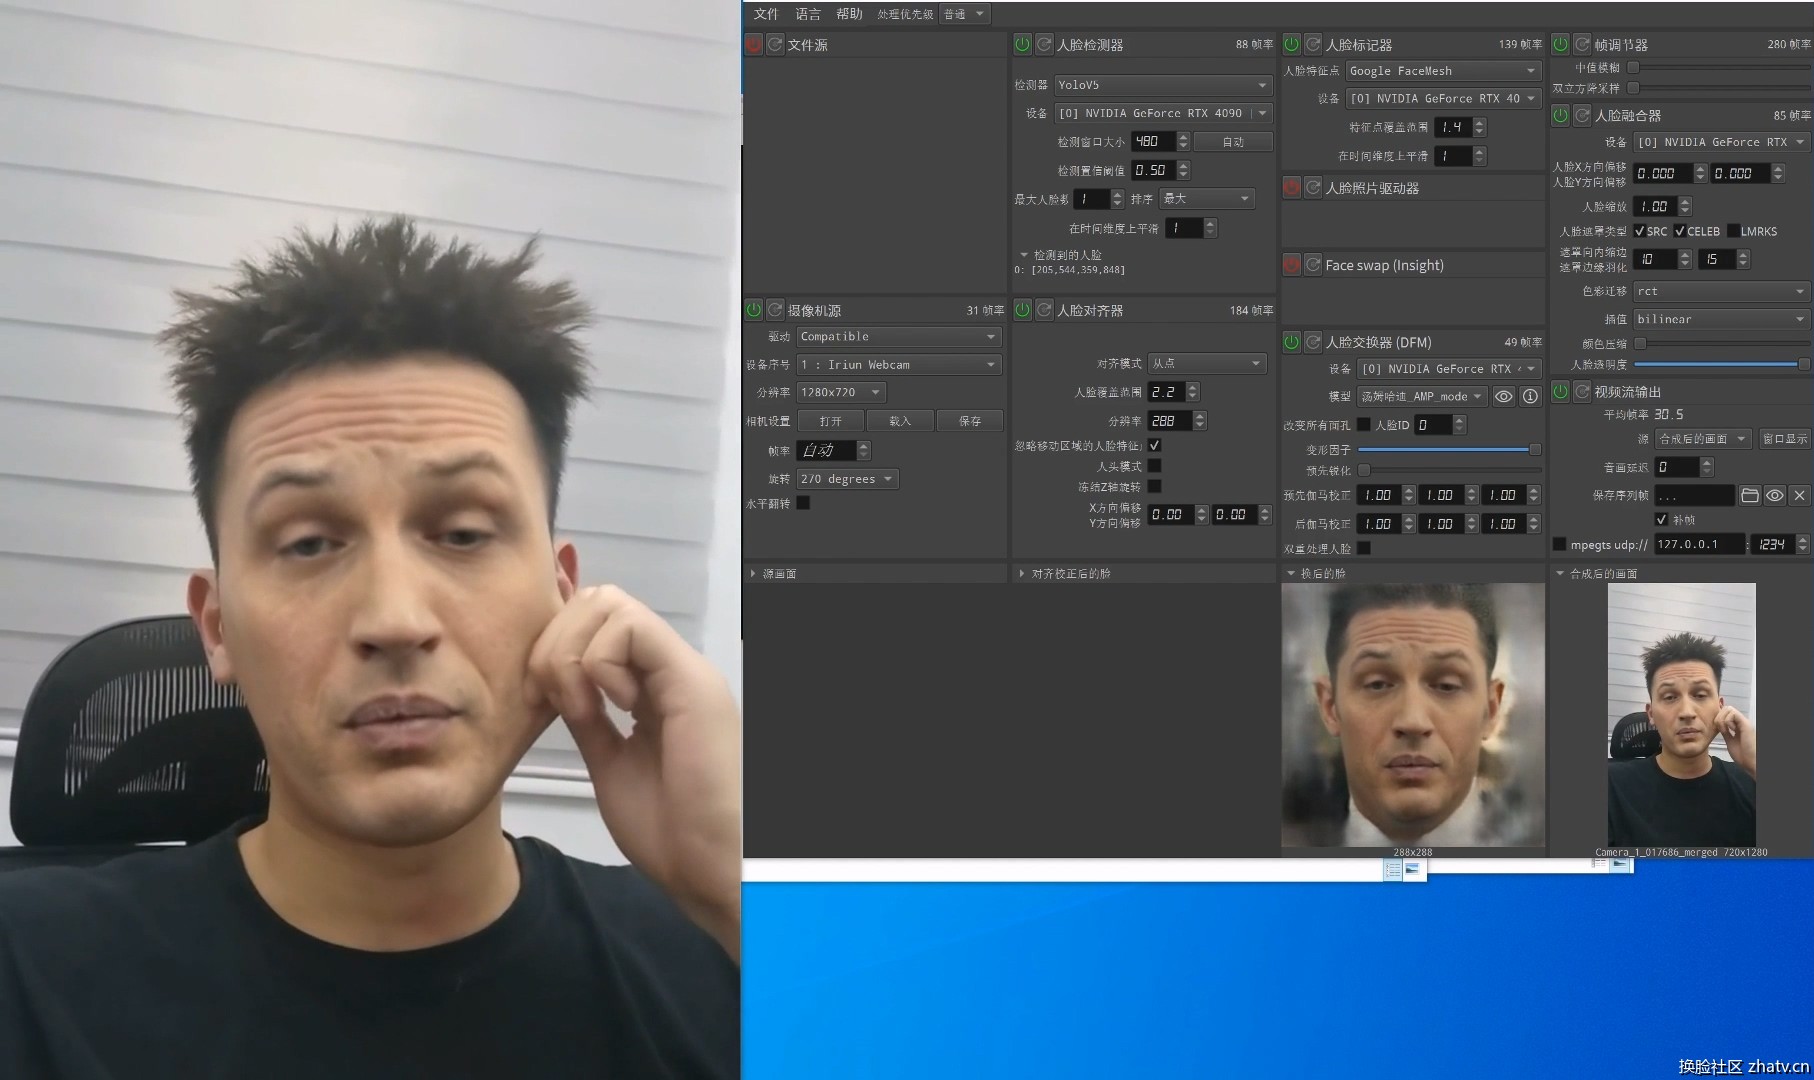
Task: Open the 270 degrees rotation dropdown
Action: pyautogui.click(x=847, y=479)
